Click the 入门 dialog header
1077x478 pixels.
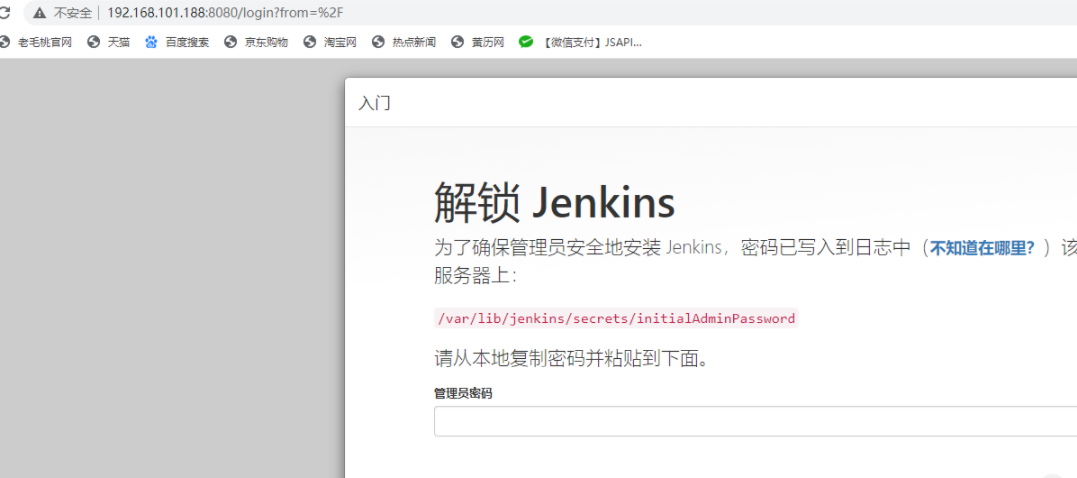click(375, 103)
